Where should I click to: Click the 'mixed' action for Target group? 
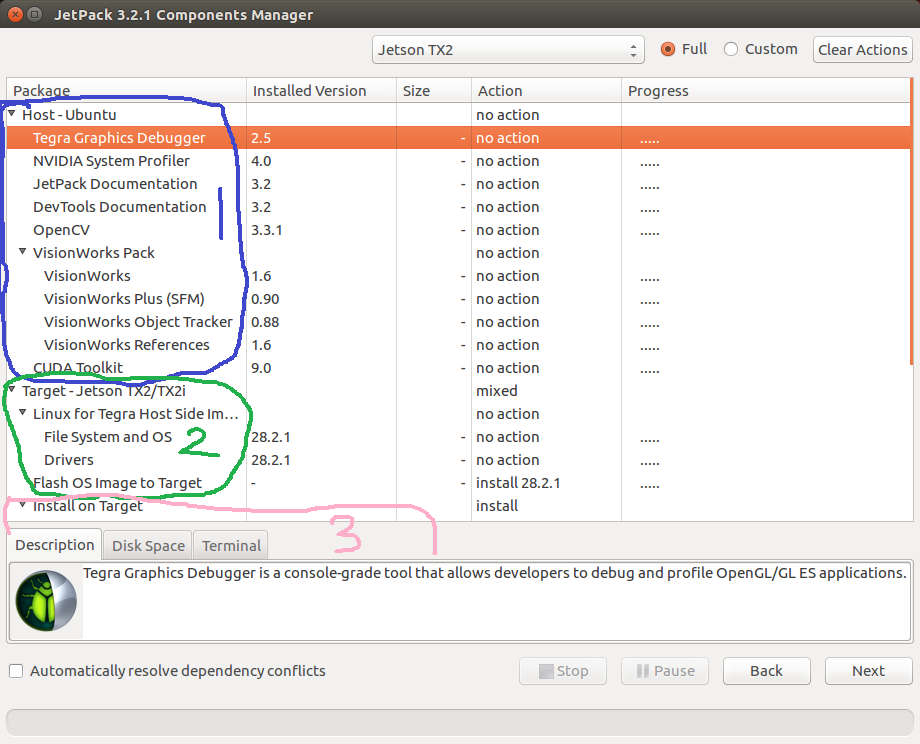pos(496,391)
